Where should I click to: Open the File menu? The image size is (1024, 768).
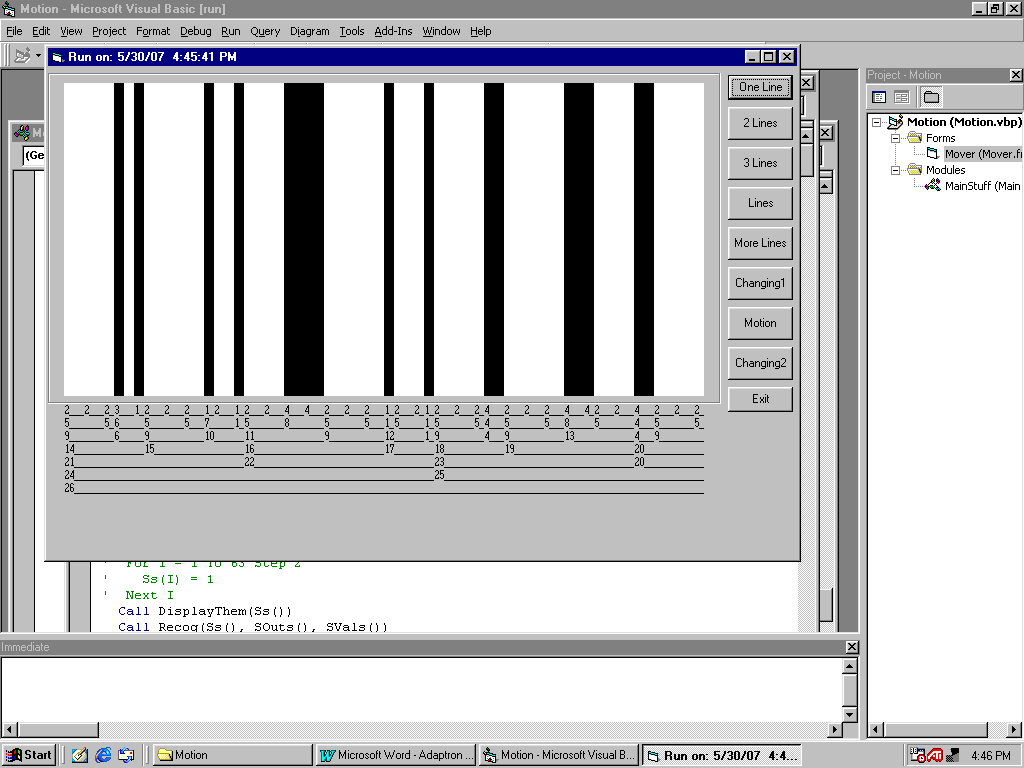14,31
